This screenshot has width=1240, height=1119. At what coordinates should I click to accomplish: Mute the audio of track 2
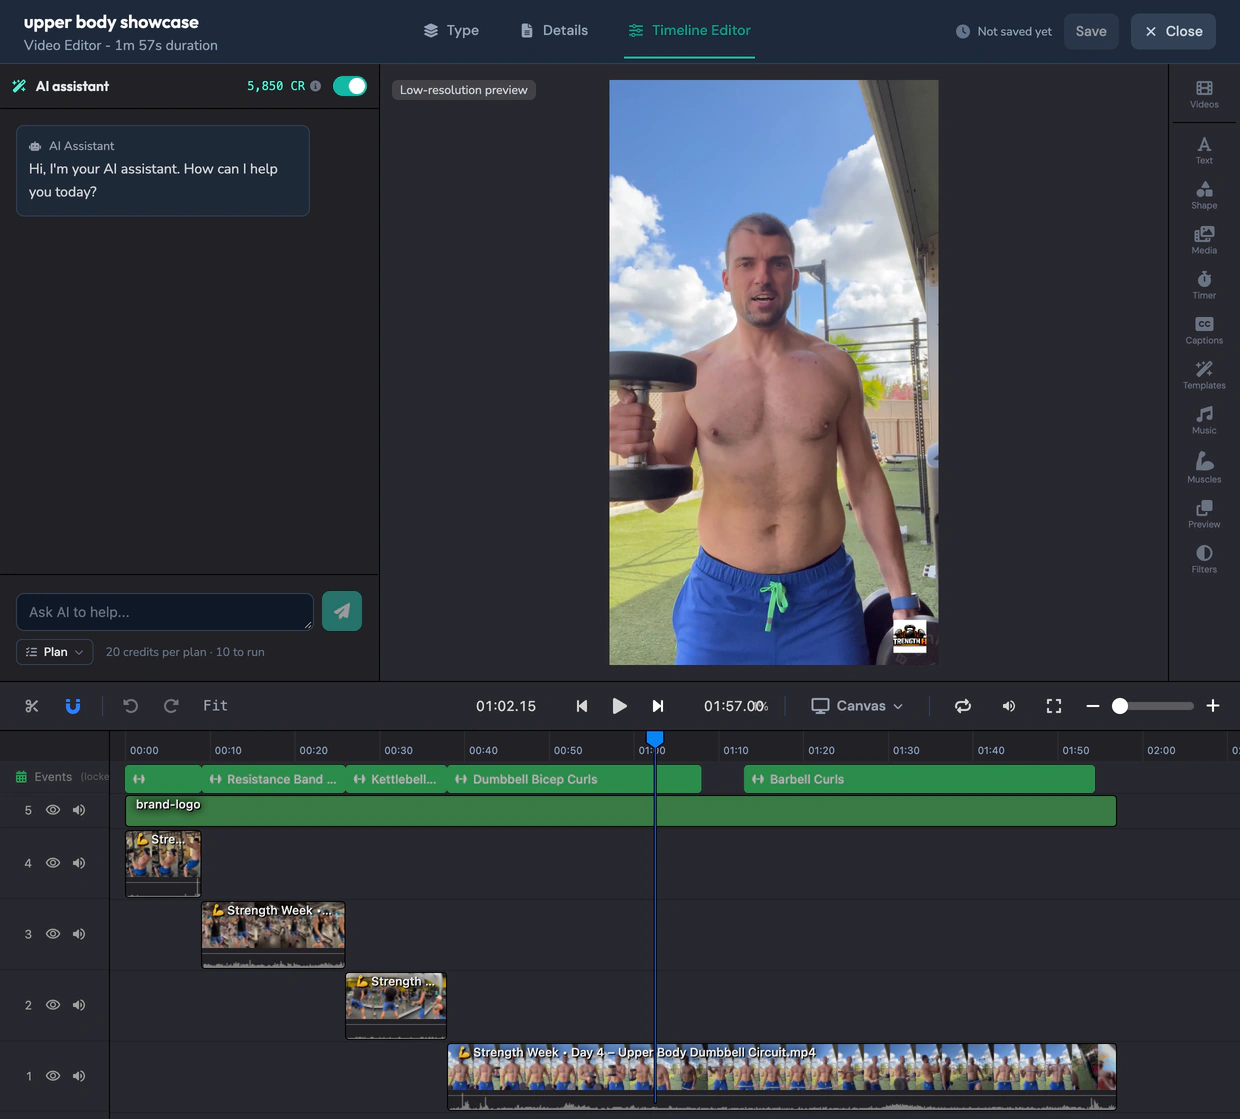point(79,1005)
